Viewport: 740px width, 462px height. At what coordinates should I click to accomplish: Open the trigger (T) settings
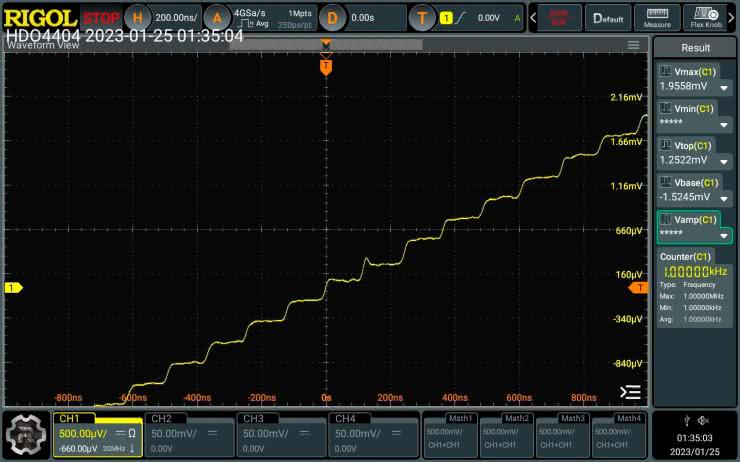click(x=424, y=18)
